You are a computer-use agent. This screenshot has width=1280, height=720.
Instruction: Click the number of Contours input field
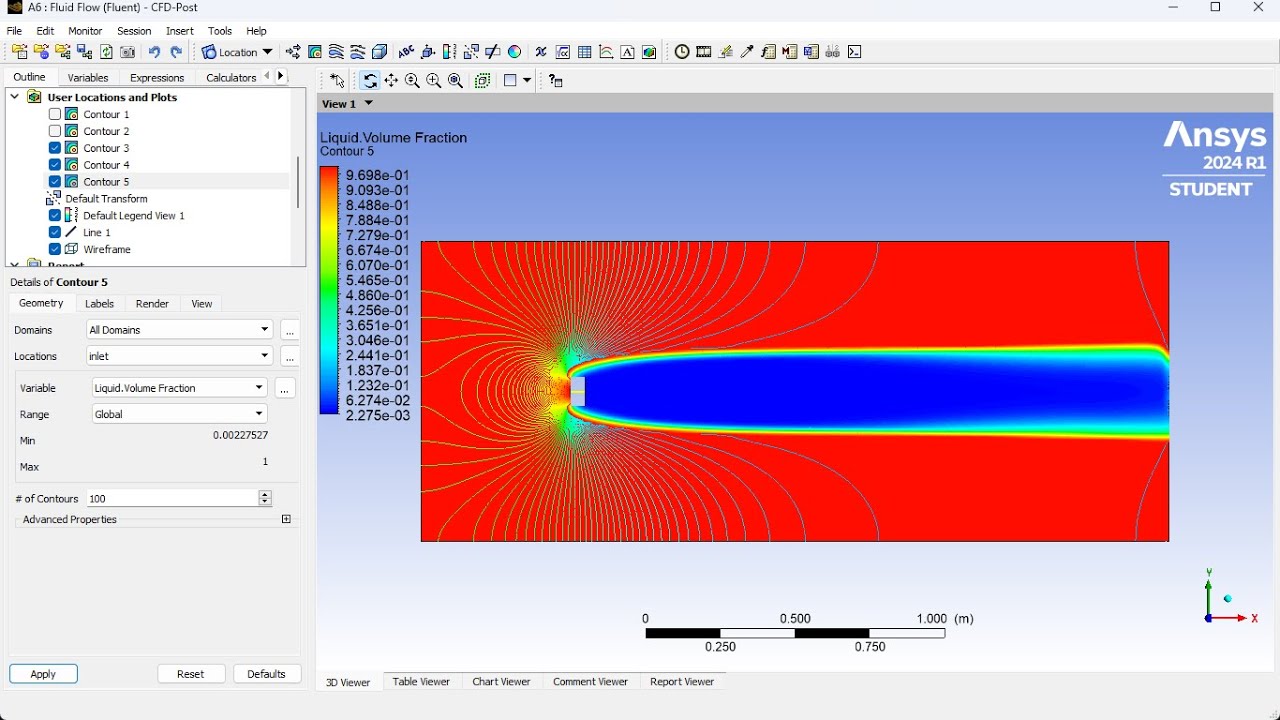point(172,498)
